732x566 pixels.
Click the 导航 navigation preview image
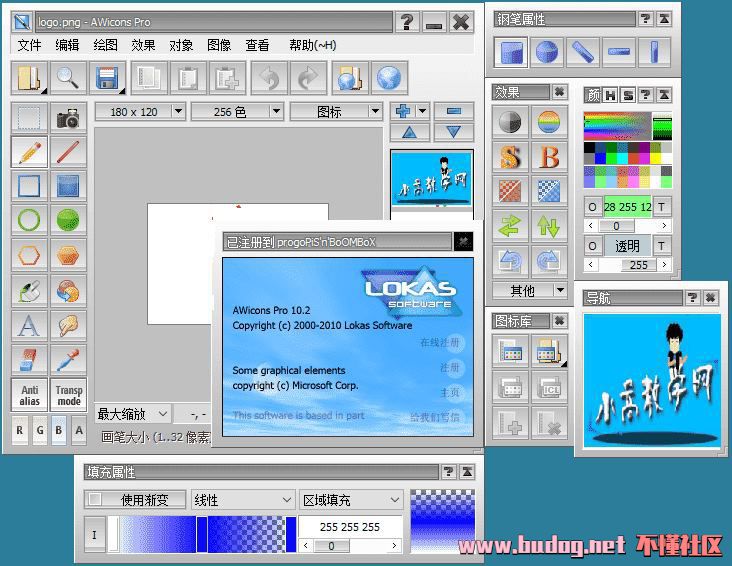click(x=652, y=380)
